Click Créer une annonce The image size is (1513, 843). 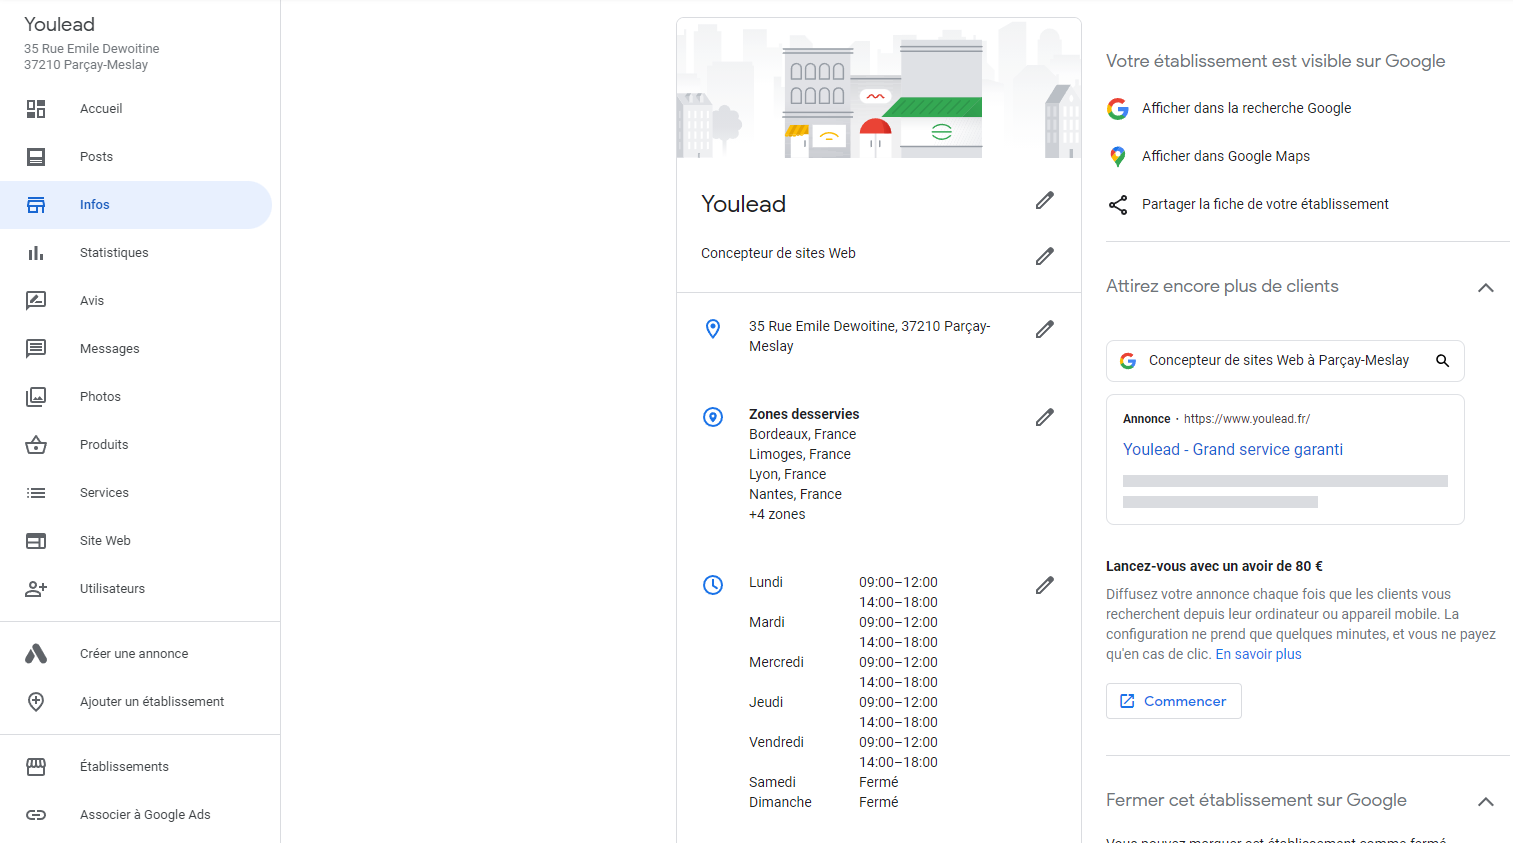tap(136, 654)
